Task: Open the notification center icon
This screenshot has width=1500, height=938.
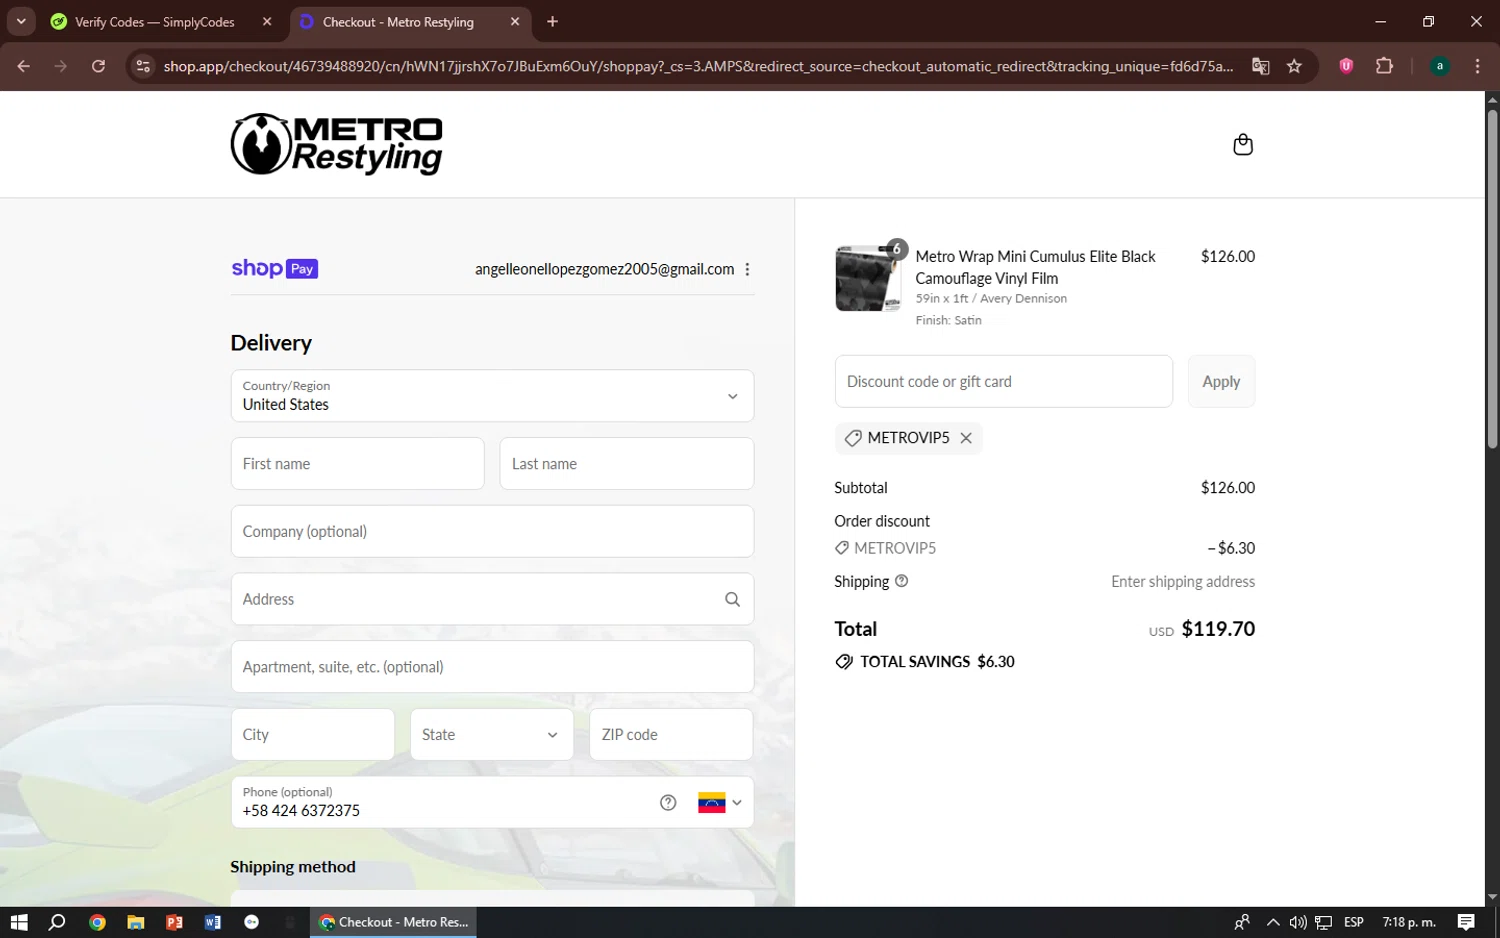Action: point(1466,922)
